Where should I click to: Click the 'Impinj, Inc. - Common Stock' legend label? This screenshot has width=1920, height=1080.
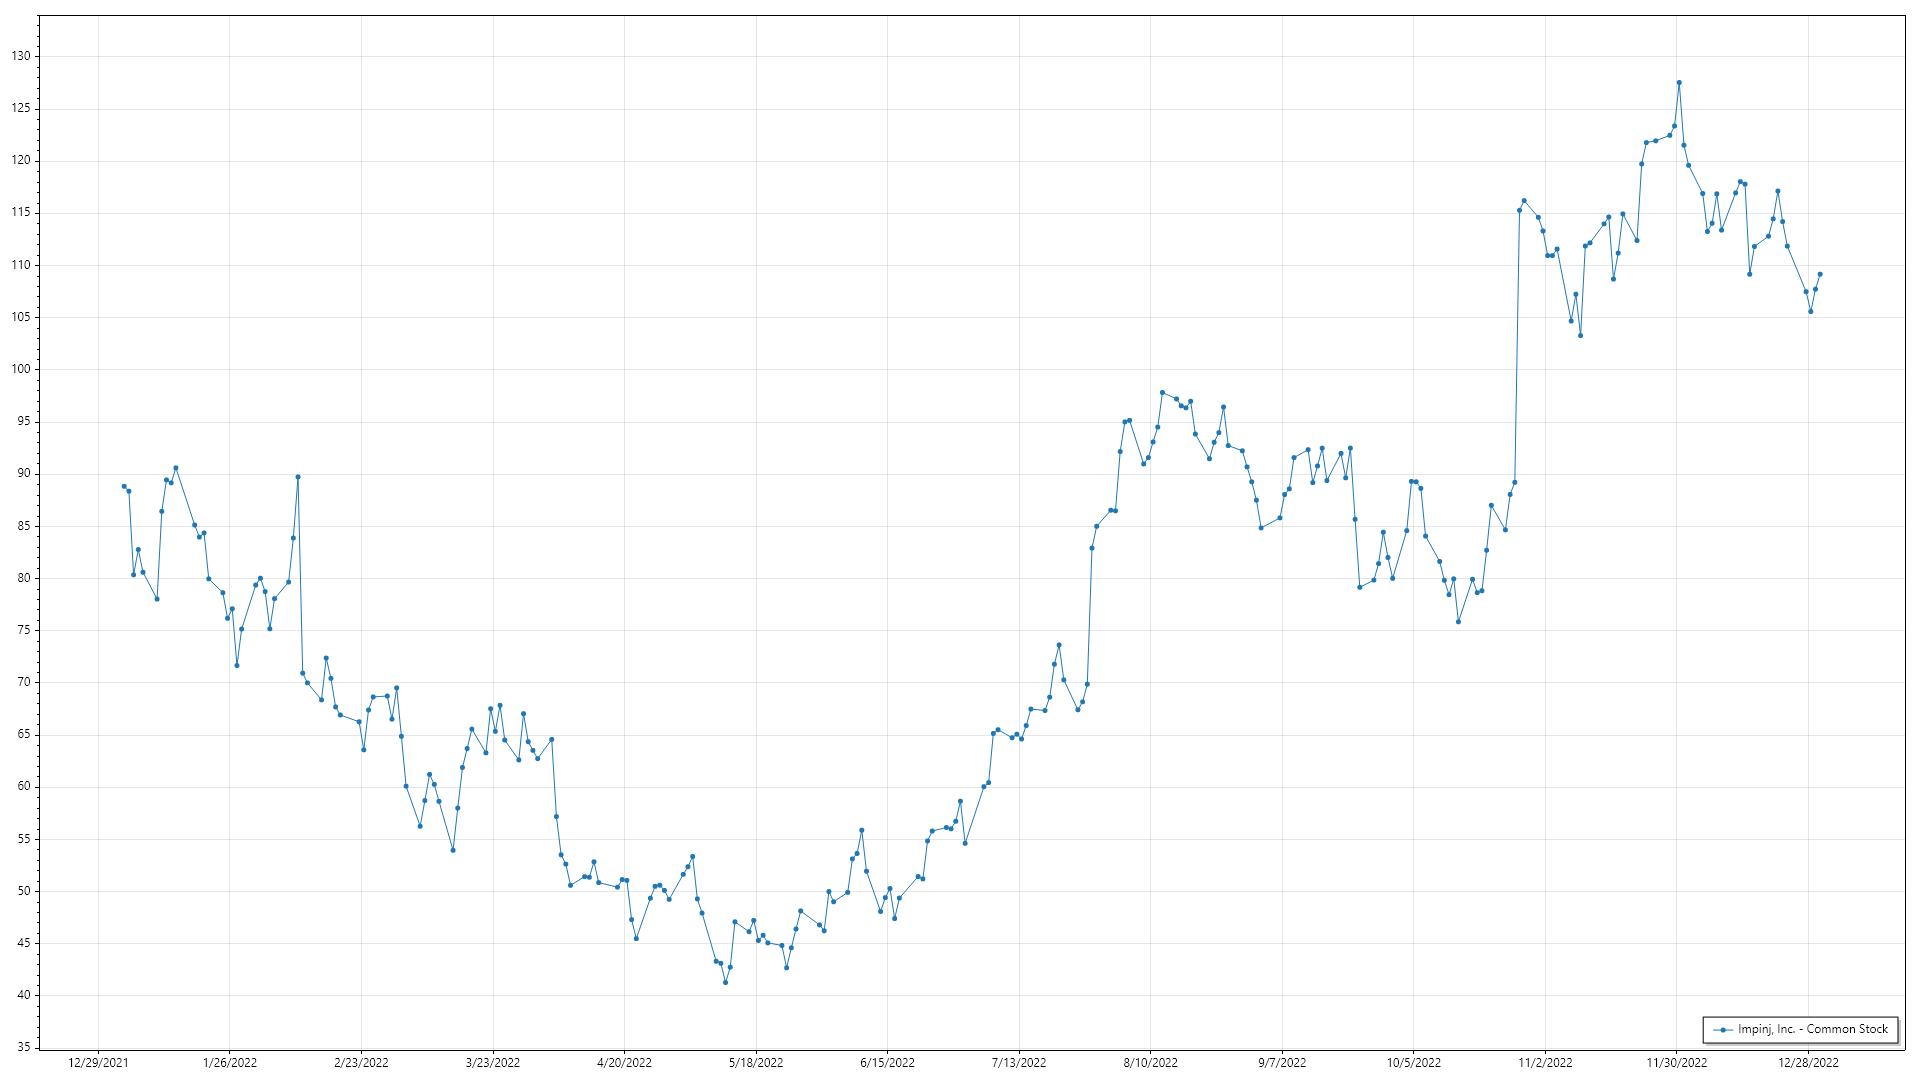1812,1029
